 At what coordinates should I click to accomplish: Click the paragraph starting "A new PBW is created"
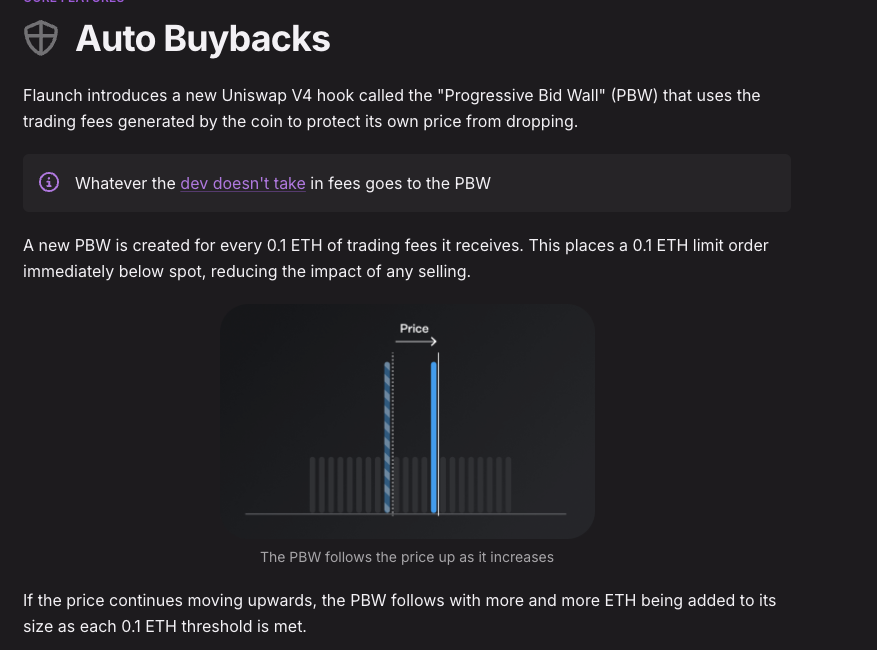(396, 258)
